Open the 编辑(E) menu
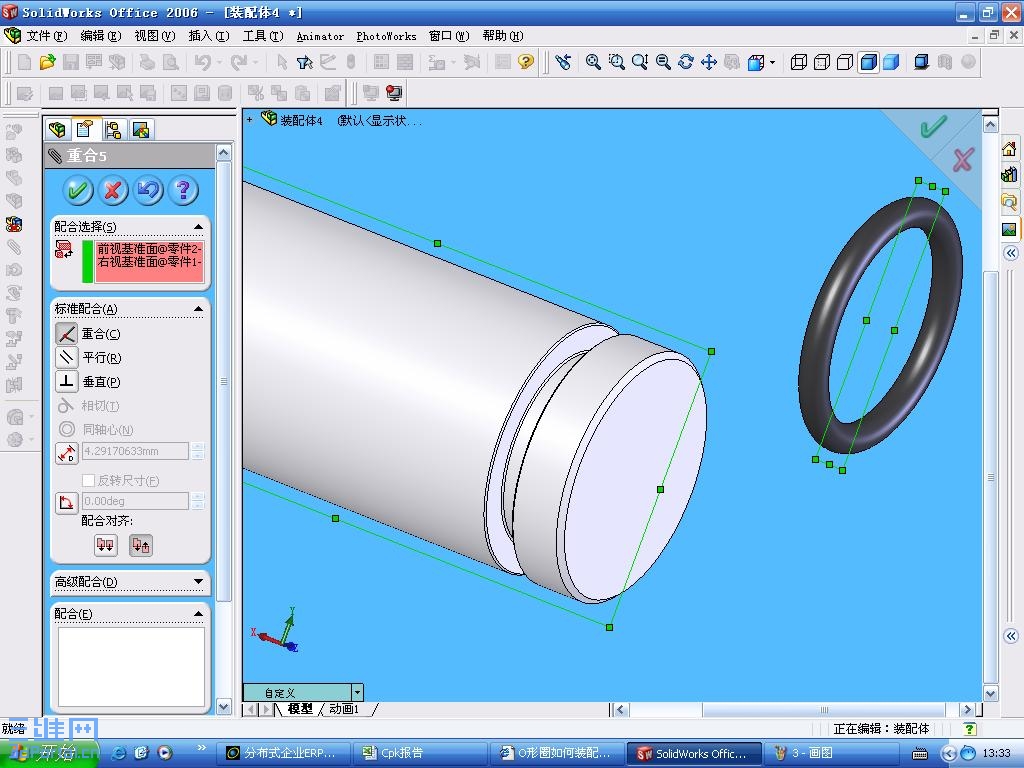Viewport: 1024px width, 768px height. [101, 36]
